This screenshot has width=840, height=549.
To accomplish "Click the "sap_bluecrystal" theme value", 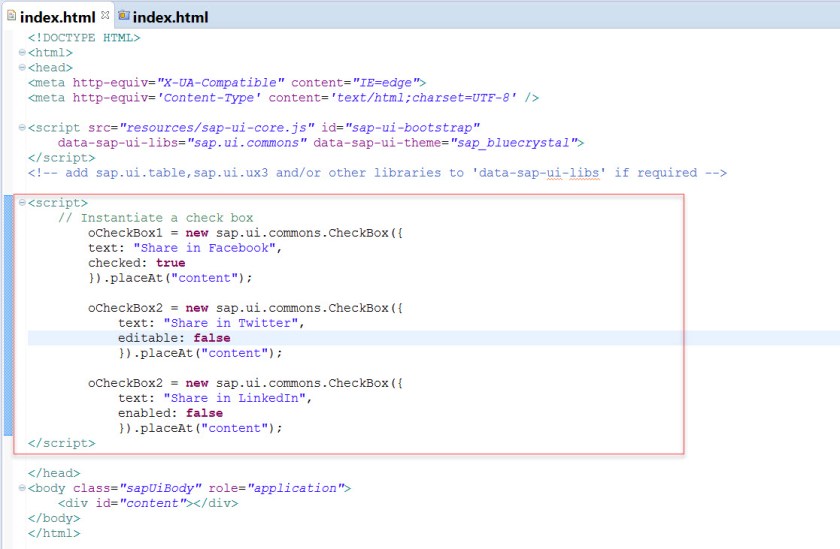I will click(x=514, y=142).
